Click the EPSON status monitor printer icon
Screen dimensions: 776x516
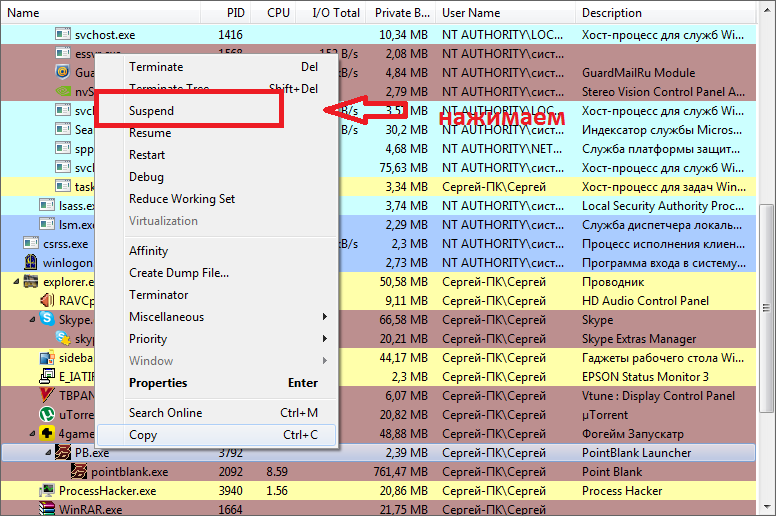(x=47, y=376)
